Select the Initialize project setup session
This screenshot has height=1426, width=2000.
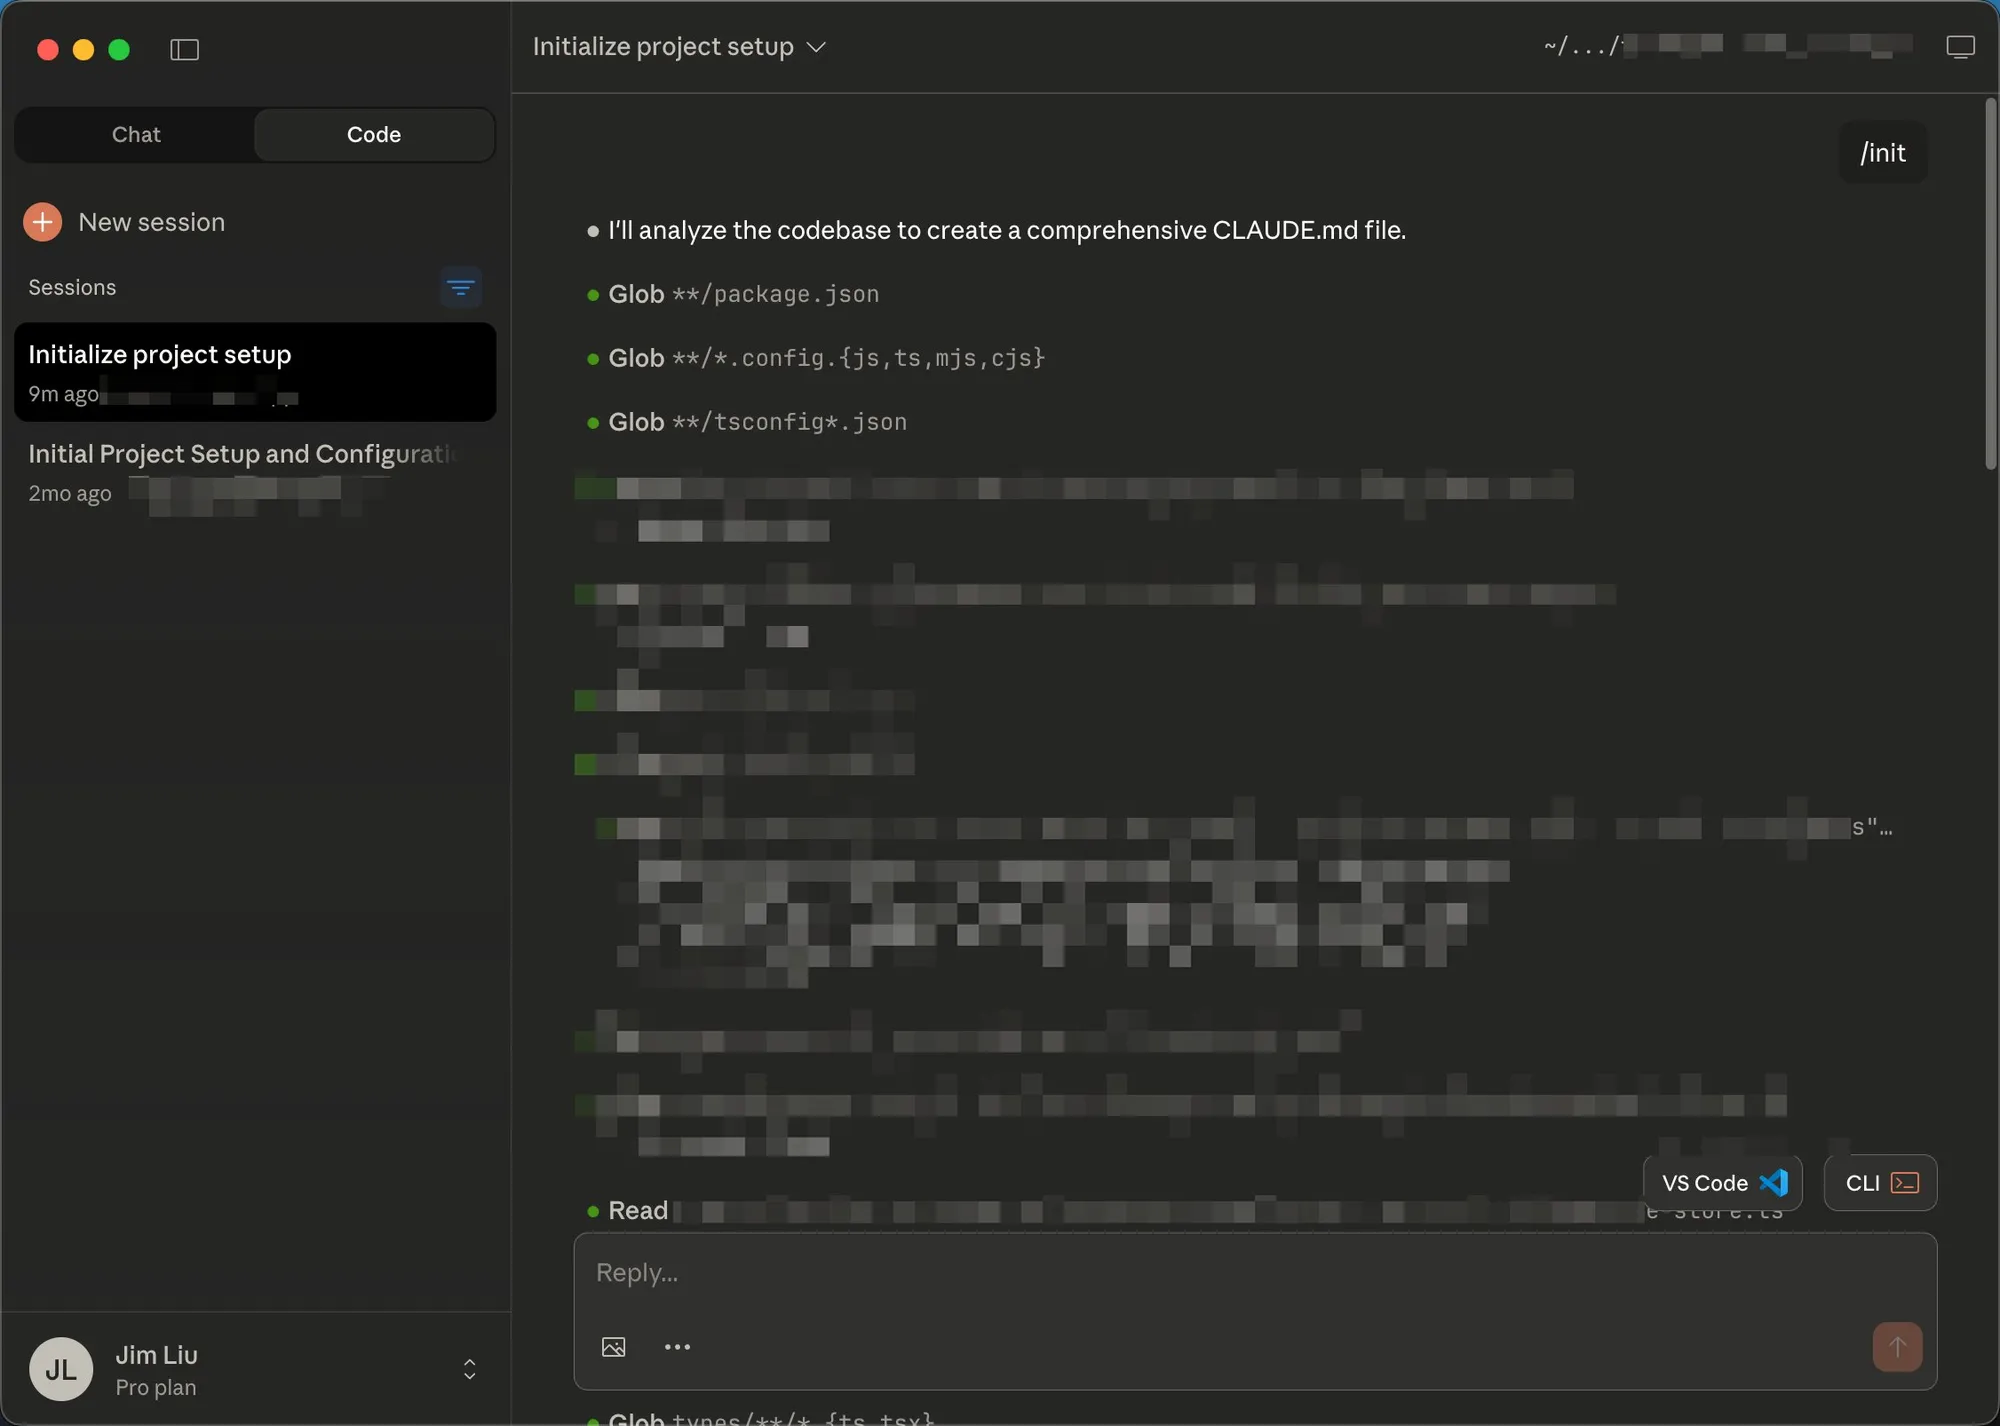(x=255, y=372)
